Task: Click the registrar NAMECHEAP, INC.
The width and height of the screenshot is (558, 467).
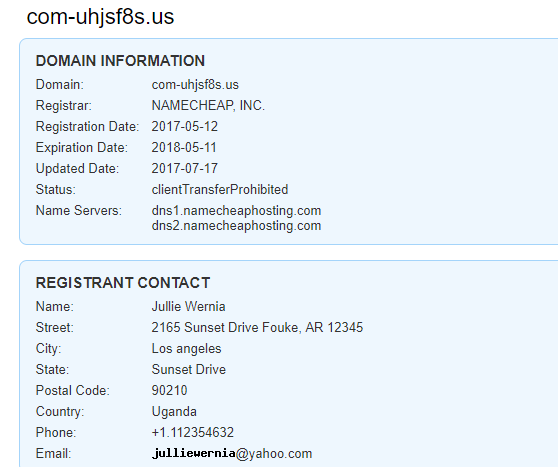Action: coord(208,105)
